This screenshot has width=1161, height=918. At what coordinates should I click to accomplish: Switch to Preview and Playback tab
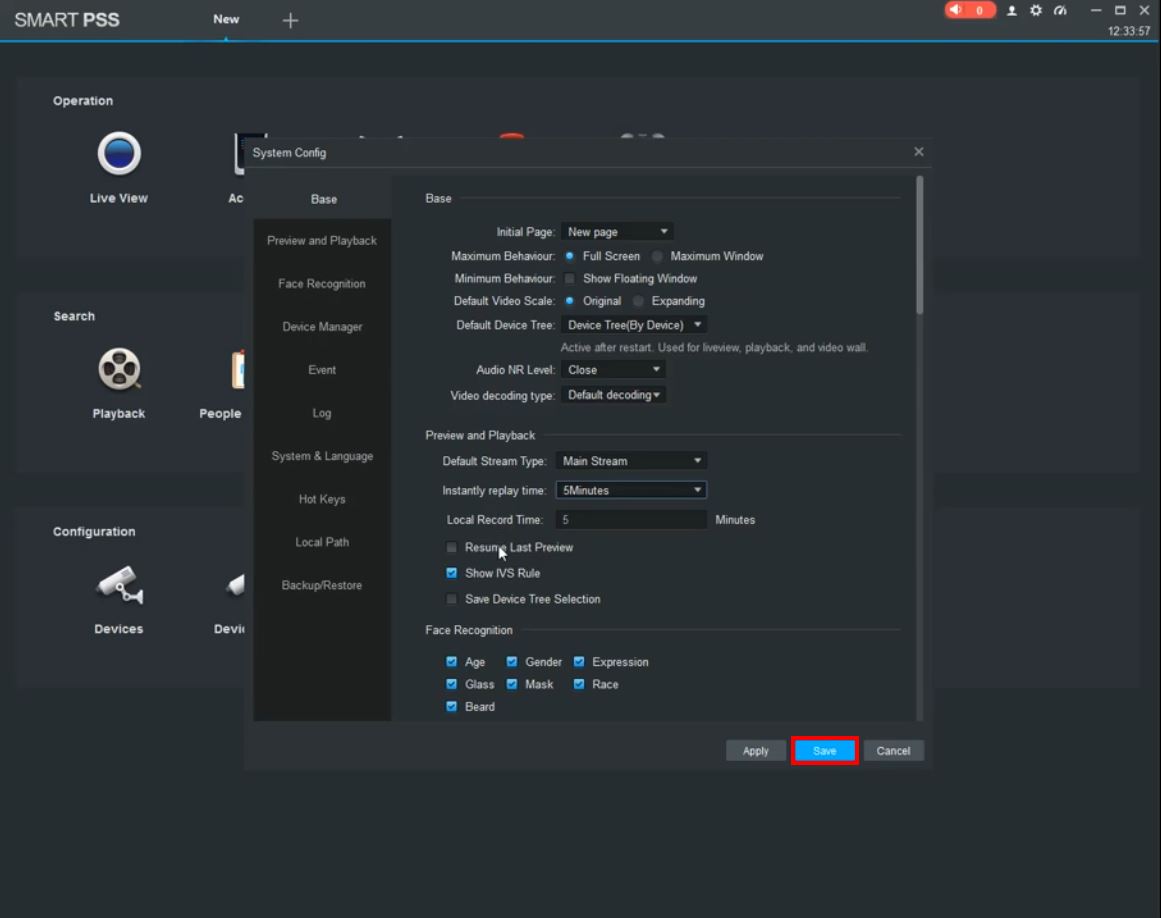[322, 241]
